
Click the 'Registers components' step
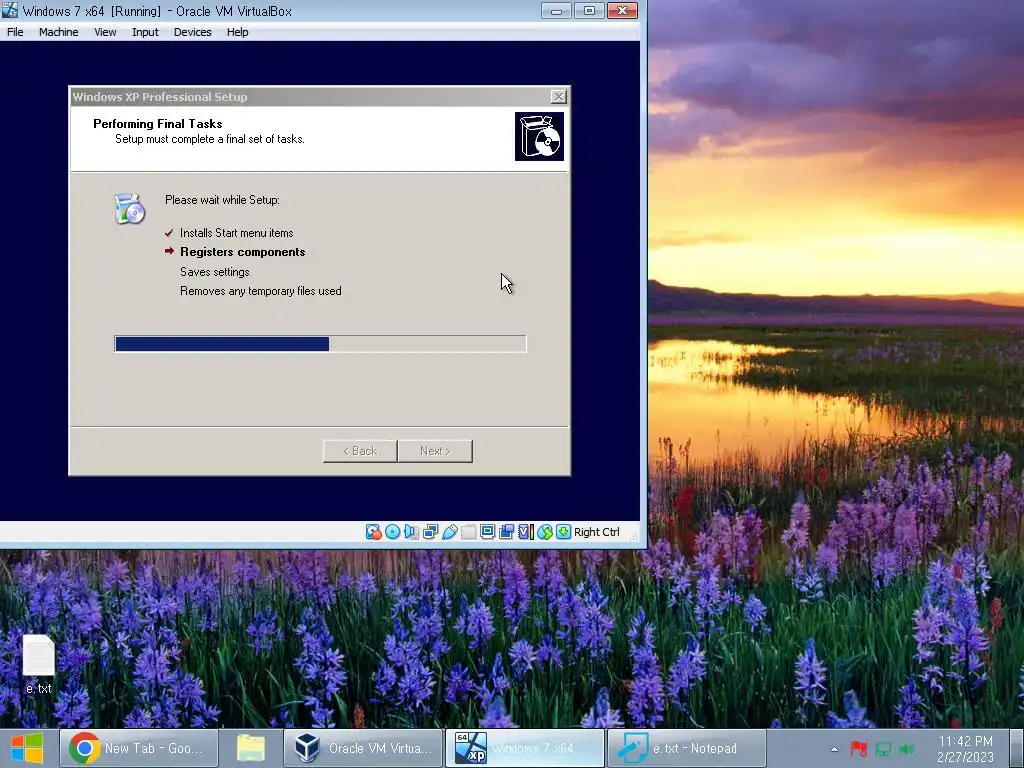(242, 252)
